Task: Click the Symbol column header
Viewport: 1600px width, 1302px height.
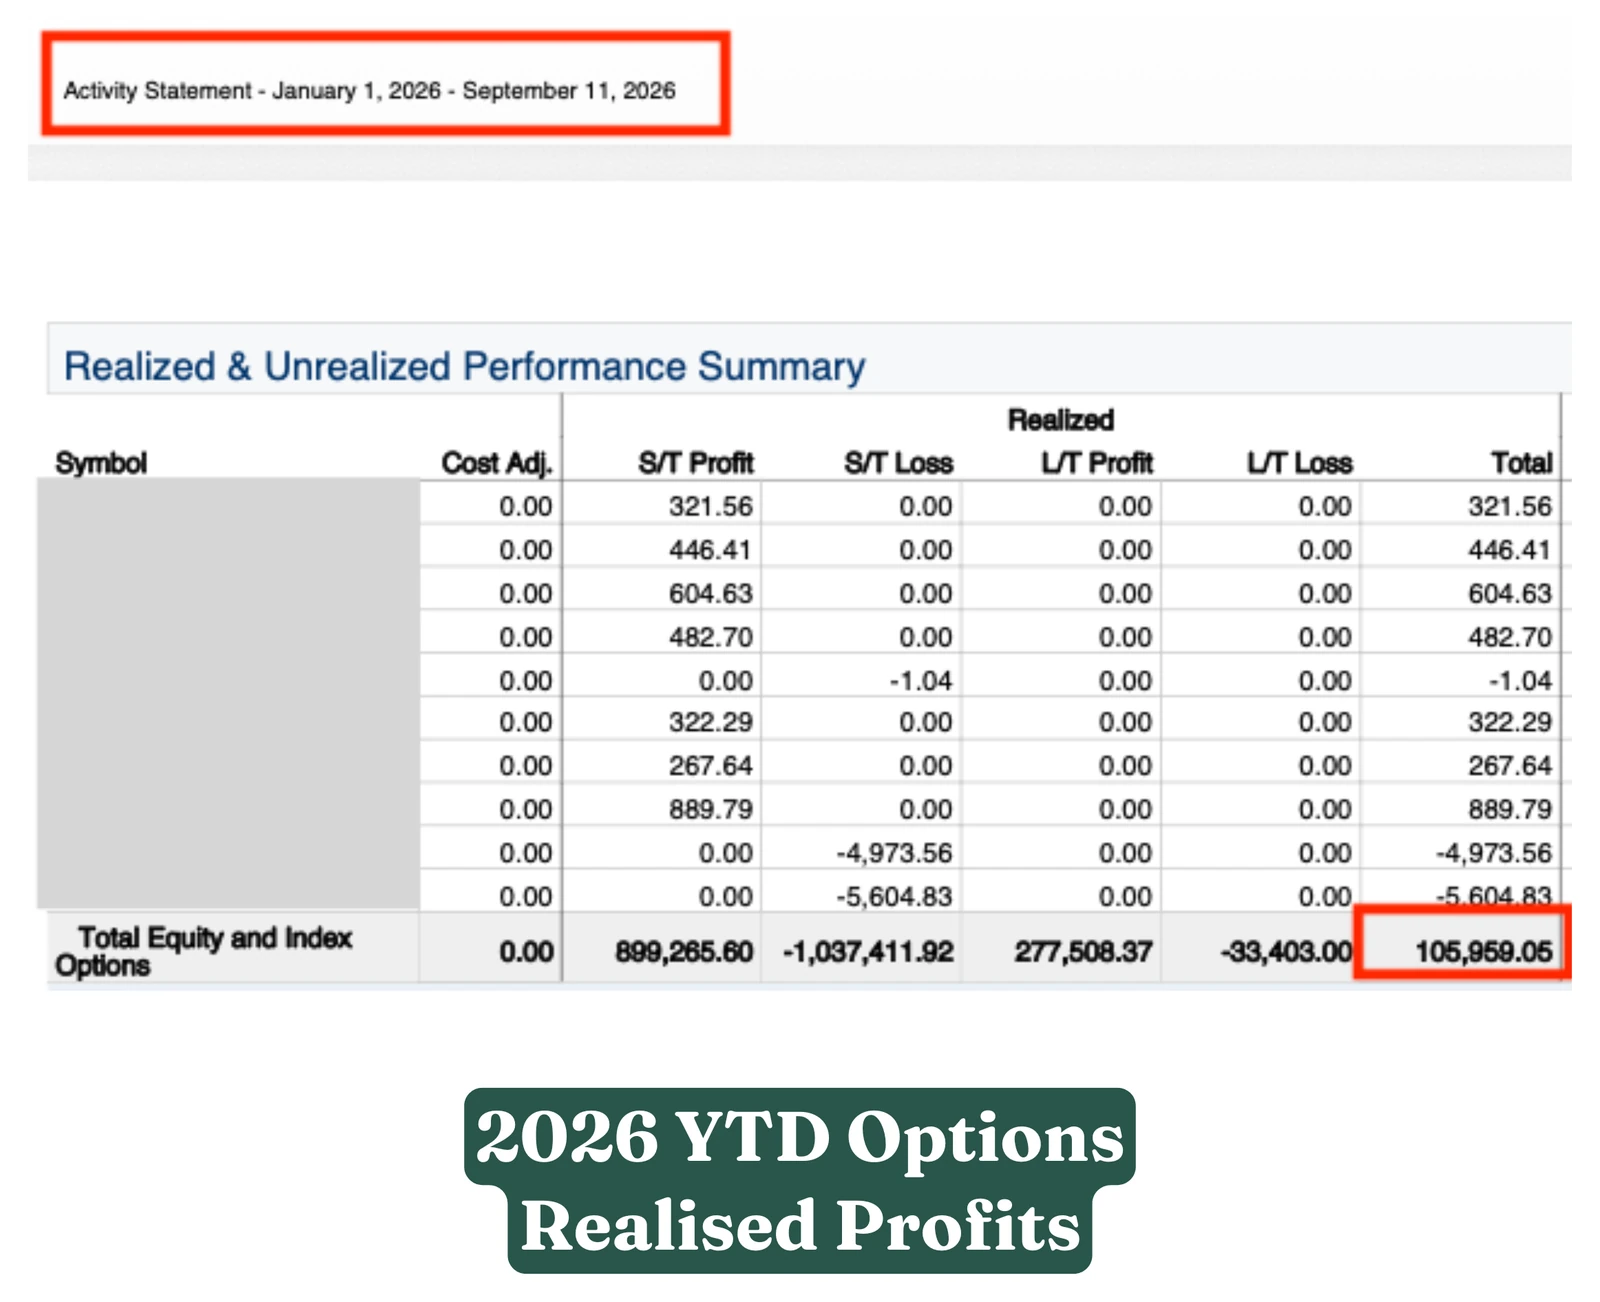Action: pyautogui.click(x=101, y=463)
